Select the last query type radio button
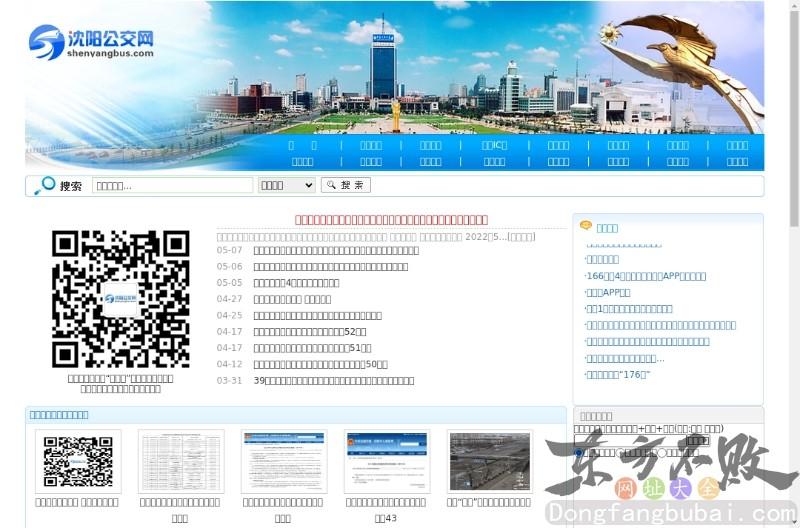This screenshot has width=800, height=528. click(x=662, y=452)
